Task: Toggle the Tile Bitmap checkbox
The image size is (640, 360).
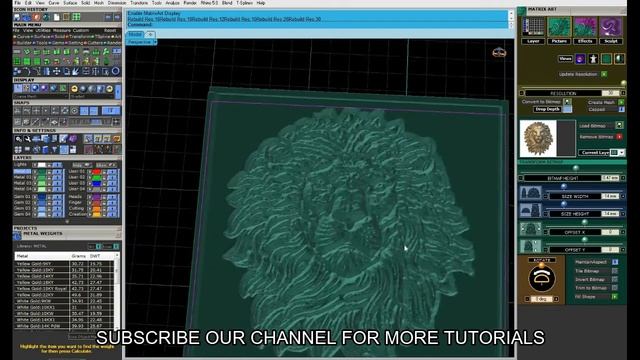Action: point(615,271)
